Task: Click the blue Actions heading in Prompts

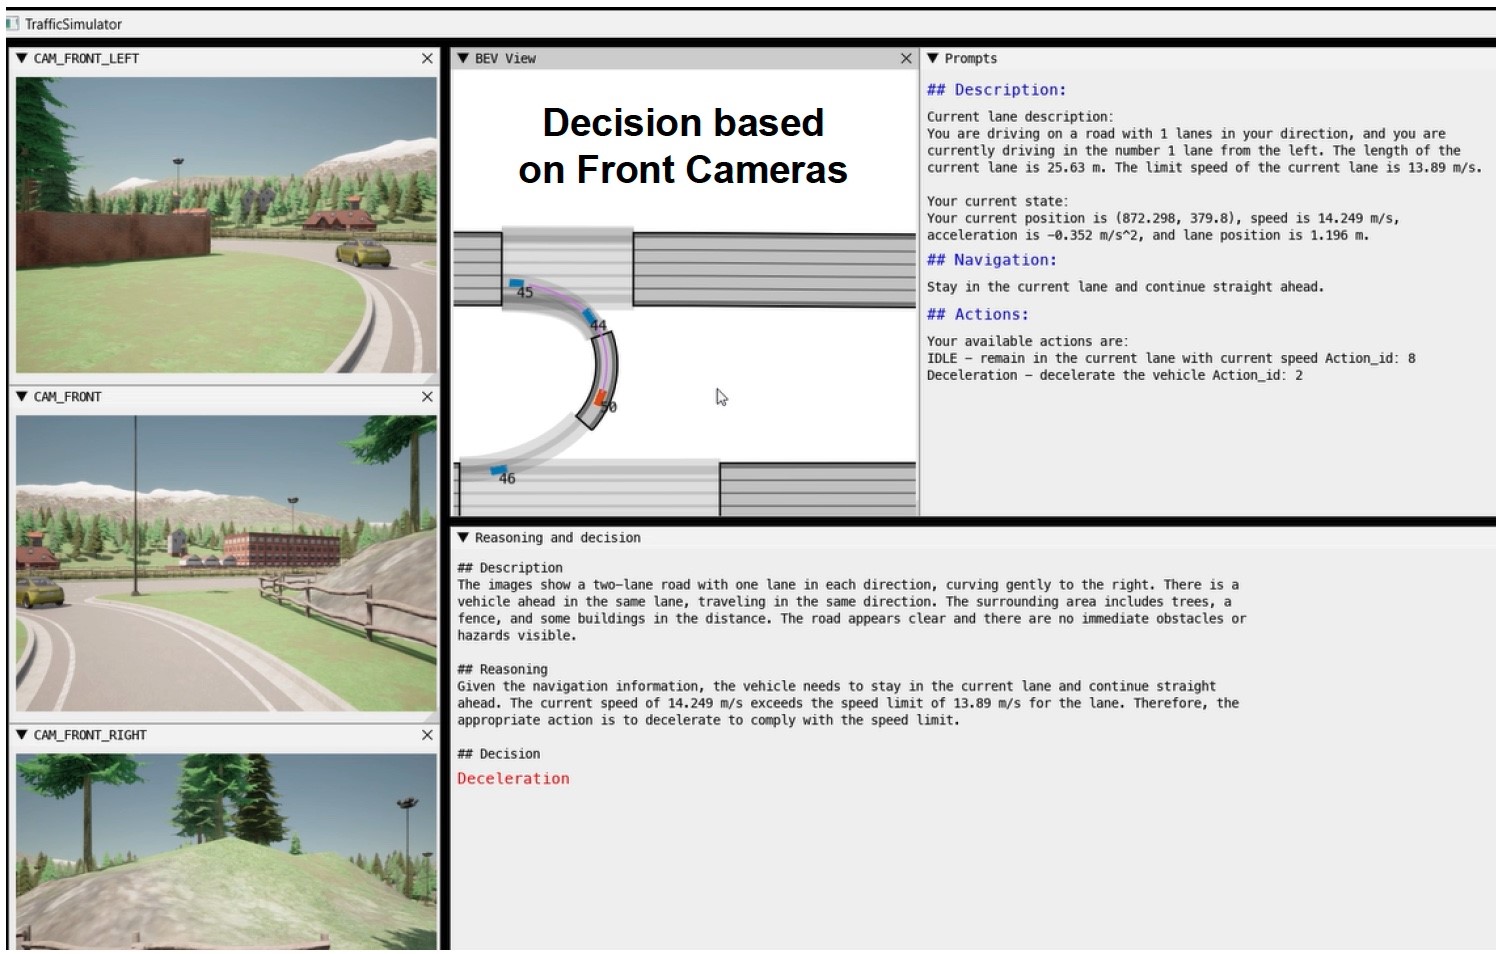Action: pyautogui.click(x=977, y=314)
